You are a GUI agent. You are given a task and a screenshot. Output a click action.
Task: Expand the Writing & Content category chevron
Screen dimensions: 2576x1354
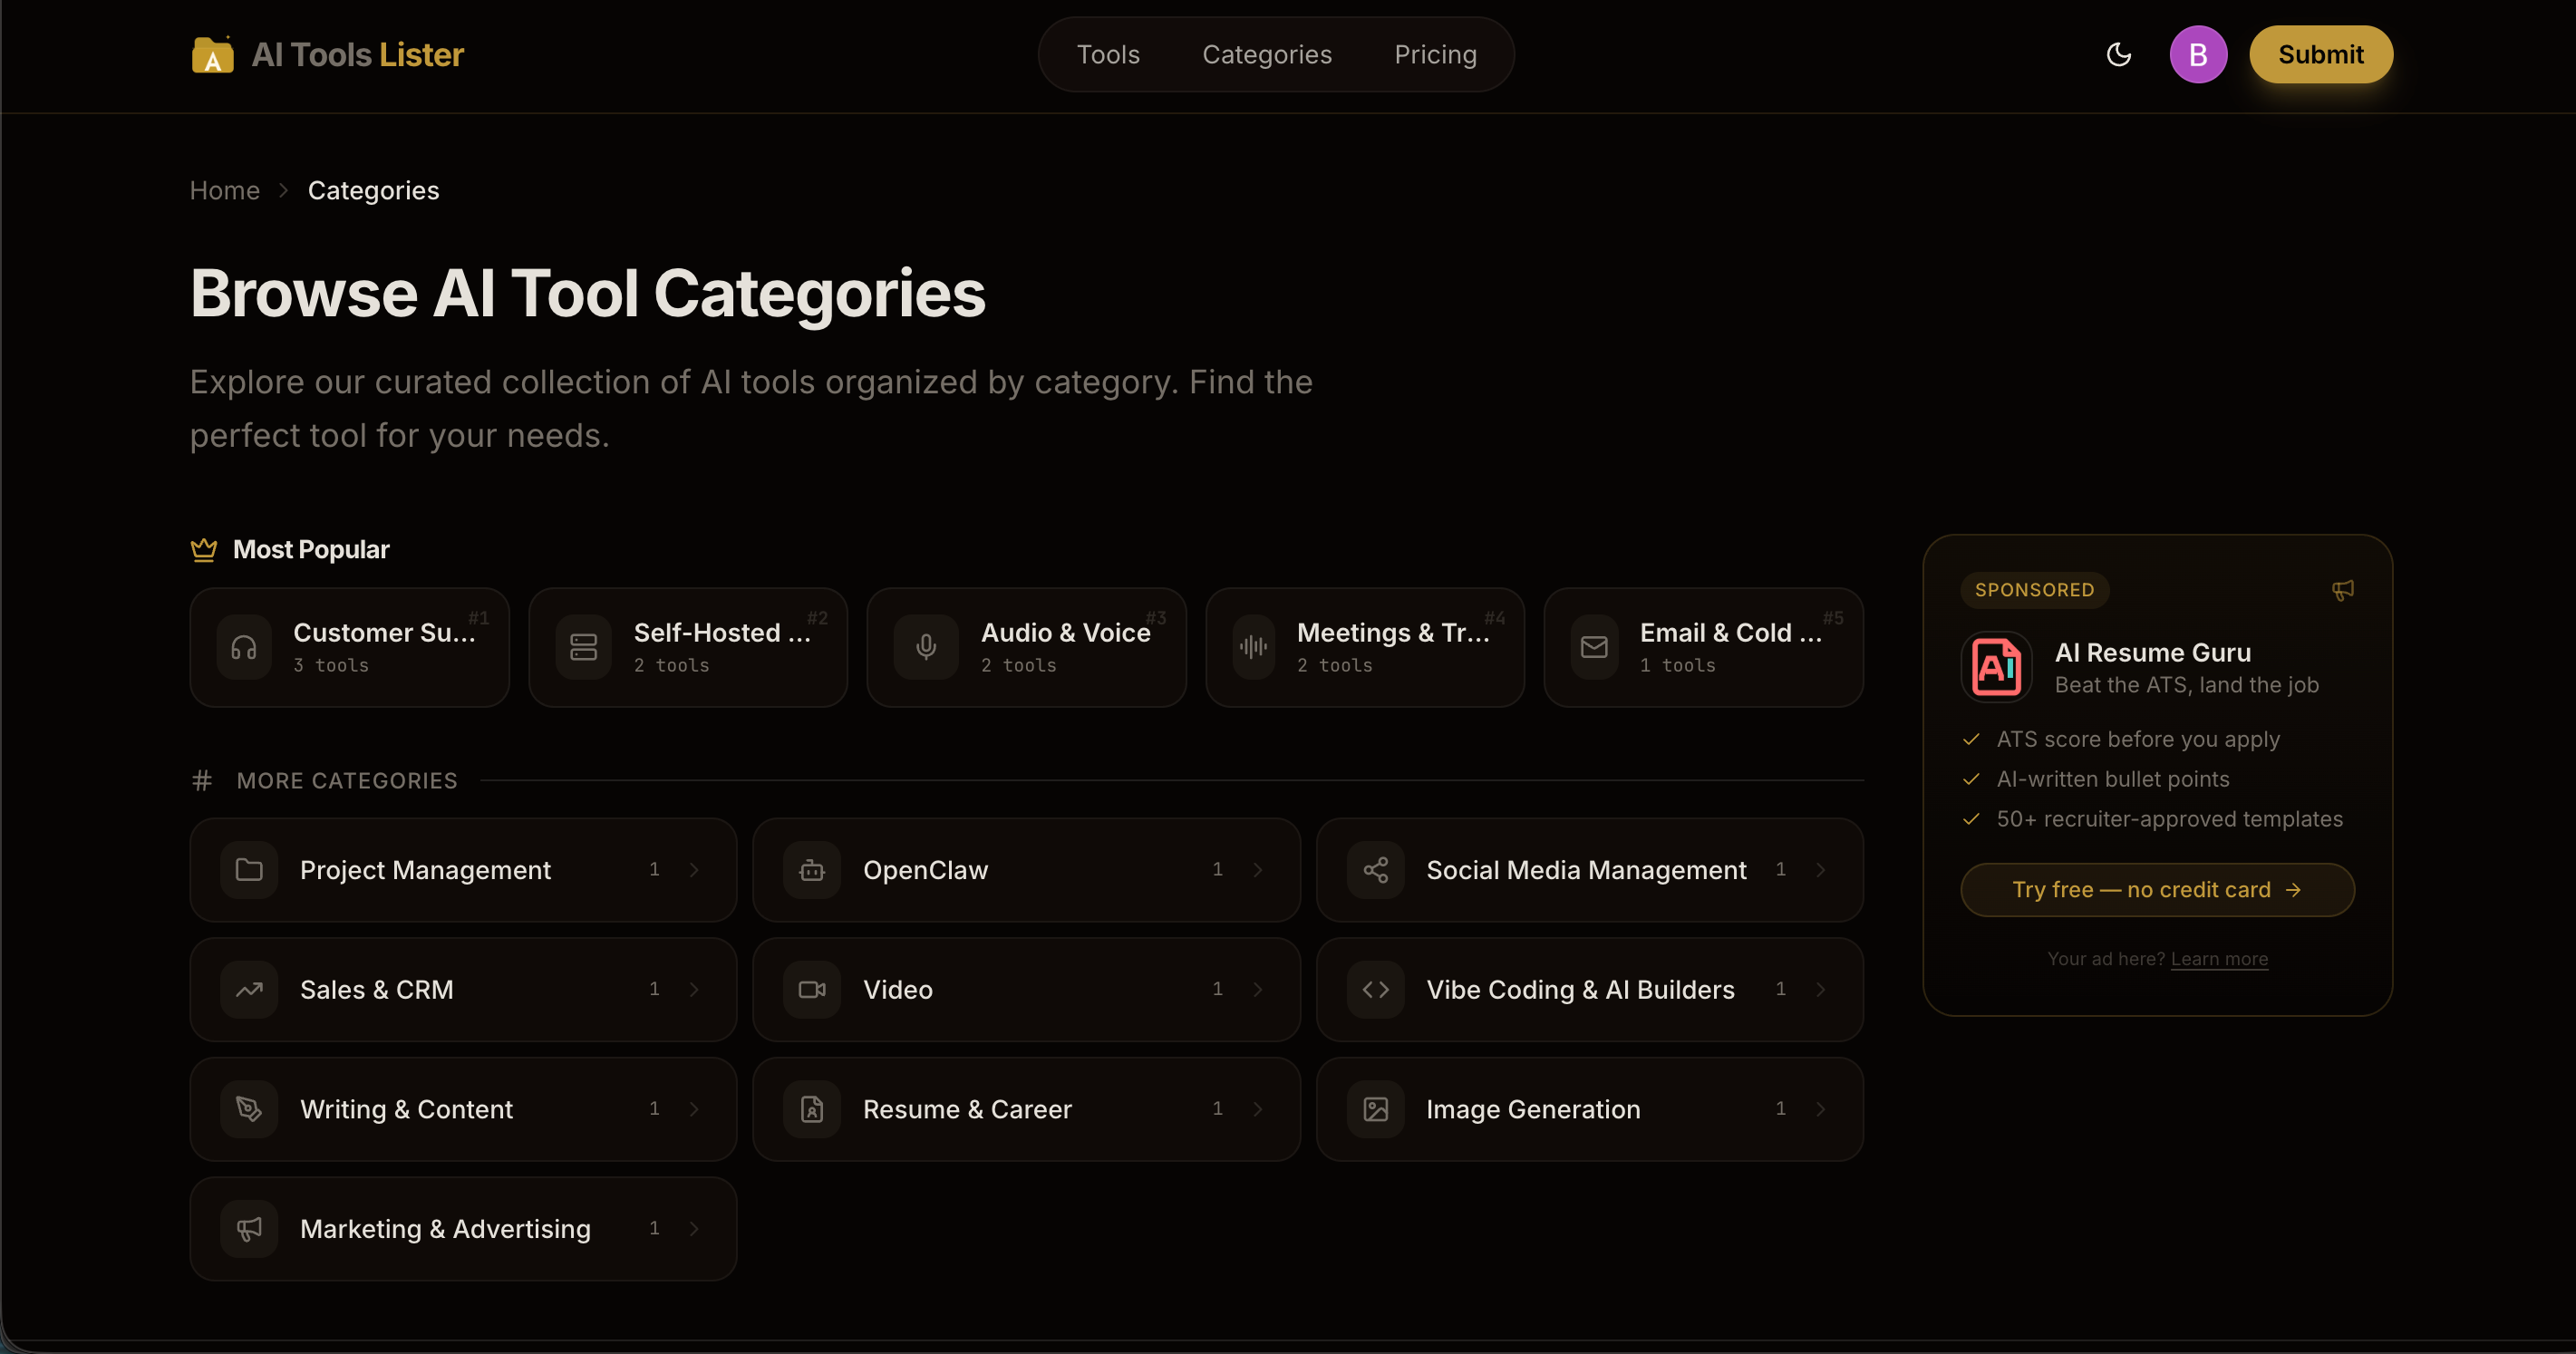(x=694, y=1109)
